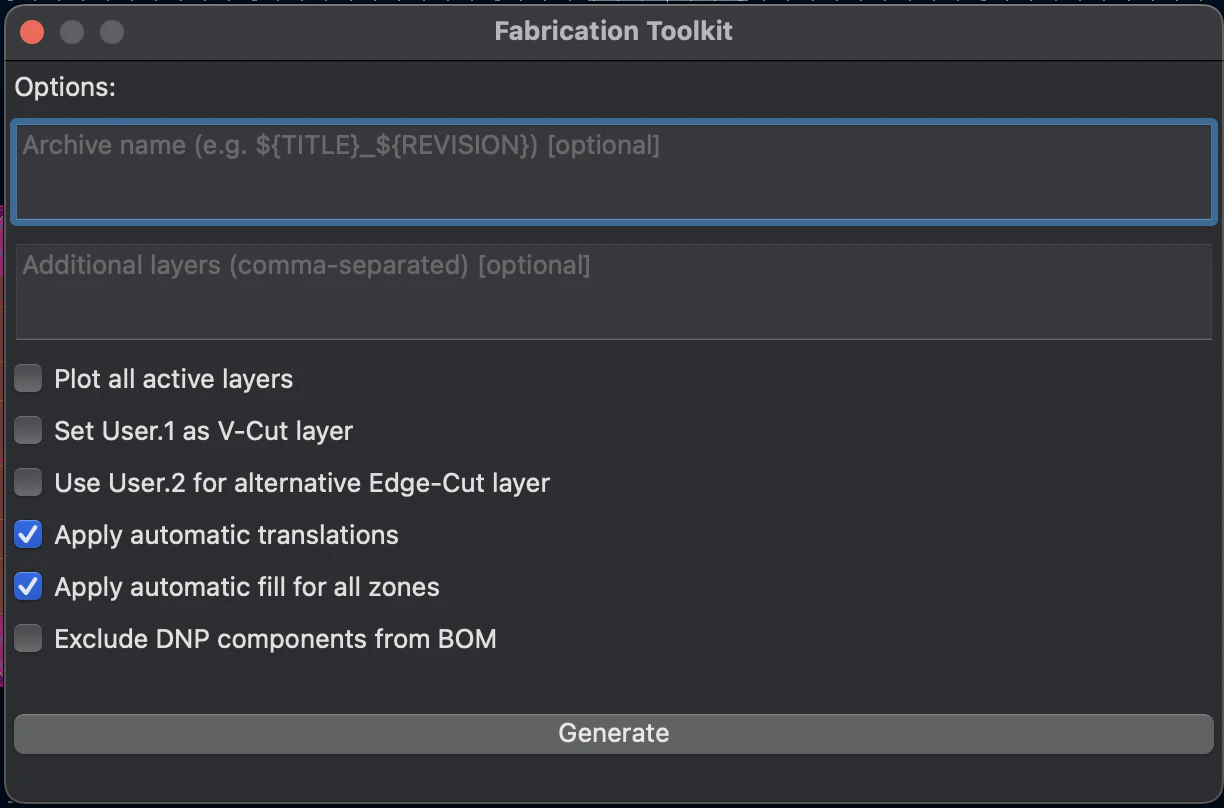Image resolution: width=1224 pixels, height=808 pixels.
Task: Click the "Apply automatic fill for all zones" text
Action: pyautogui.click(x=247, y=588)
